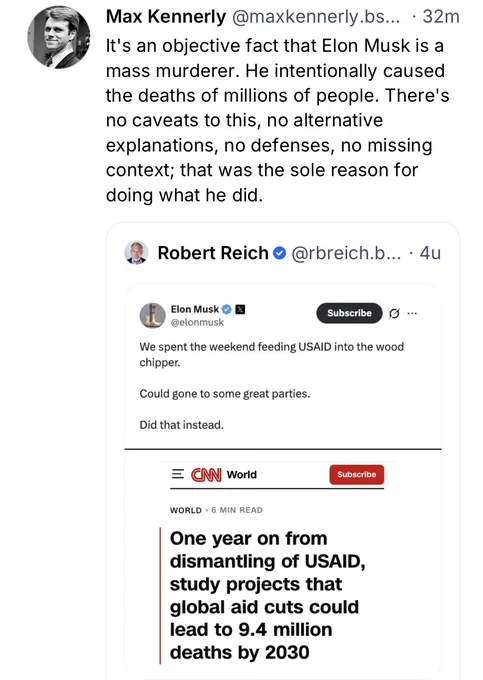This screenshot has width=483, height=680.
Task: Open Elon Musk's rocket avatar
Action: (x=153, y=315)
